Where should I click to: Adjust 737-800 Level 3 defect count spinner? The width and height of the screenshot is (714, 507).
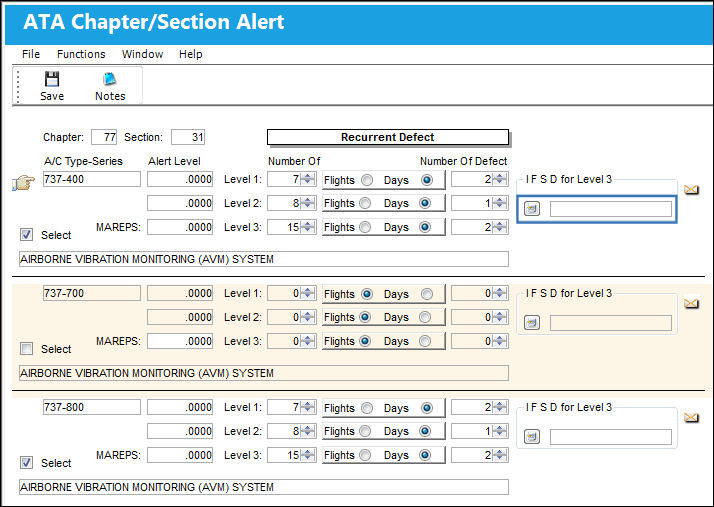[x=500, y=455]
